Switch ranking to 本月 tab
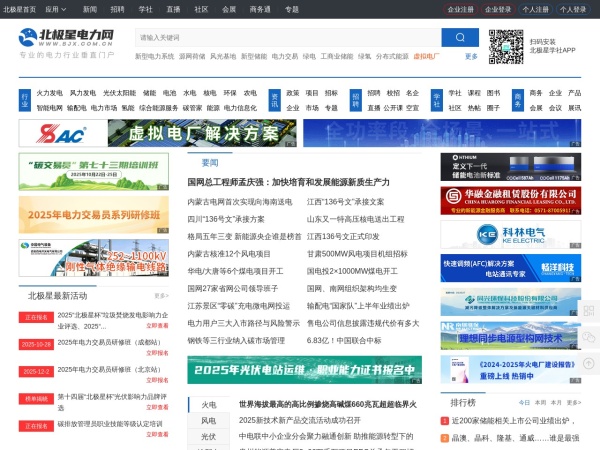This screenshot has width=600, height=450. (556, 403)
